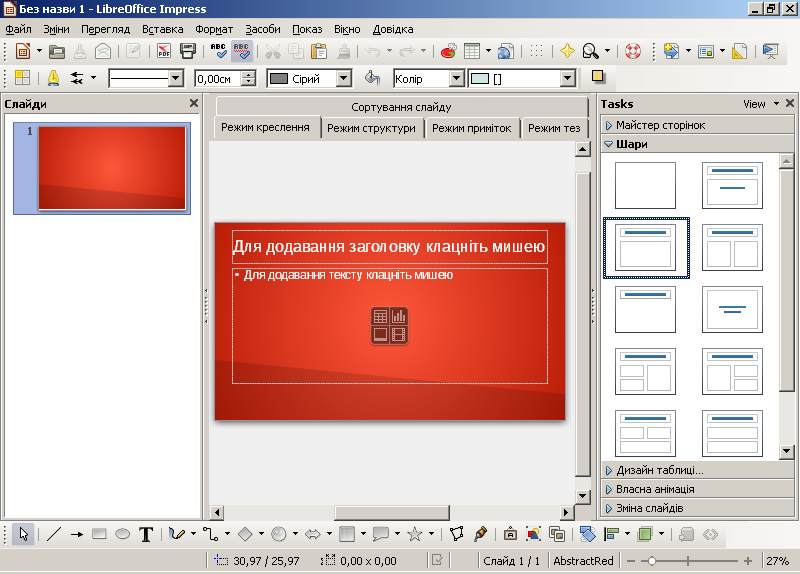
Task: Open the Формат menu
Action: coord(213,29)
